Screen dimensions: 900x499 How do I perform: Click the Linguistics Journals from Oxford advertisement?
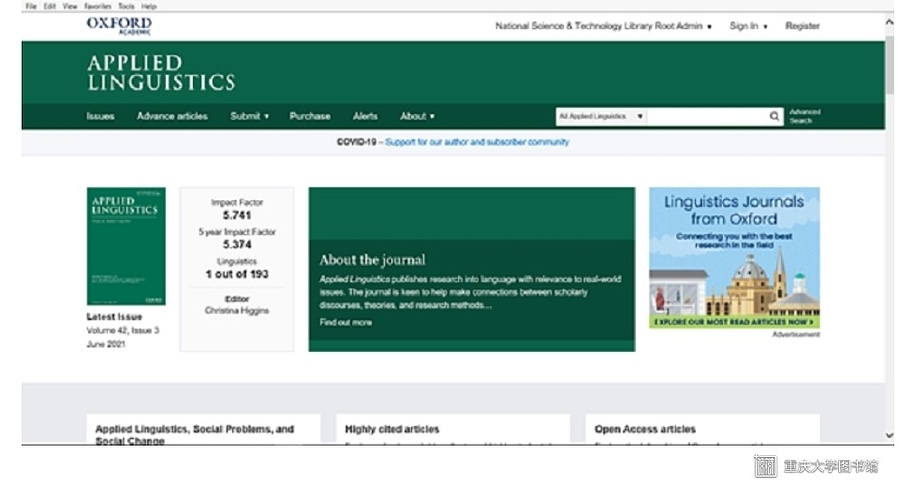click(734, 258)
